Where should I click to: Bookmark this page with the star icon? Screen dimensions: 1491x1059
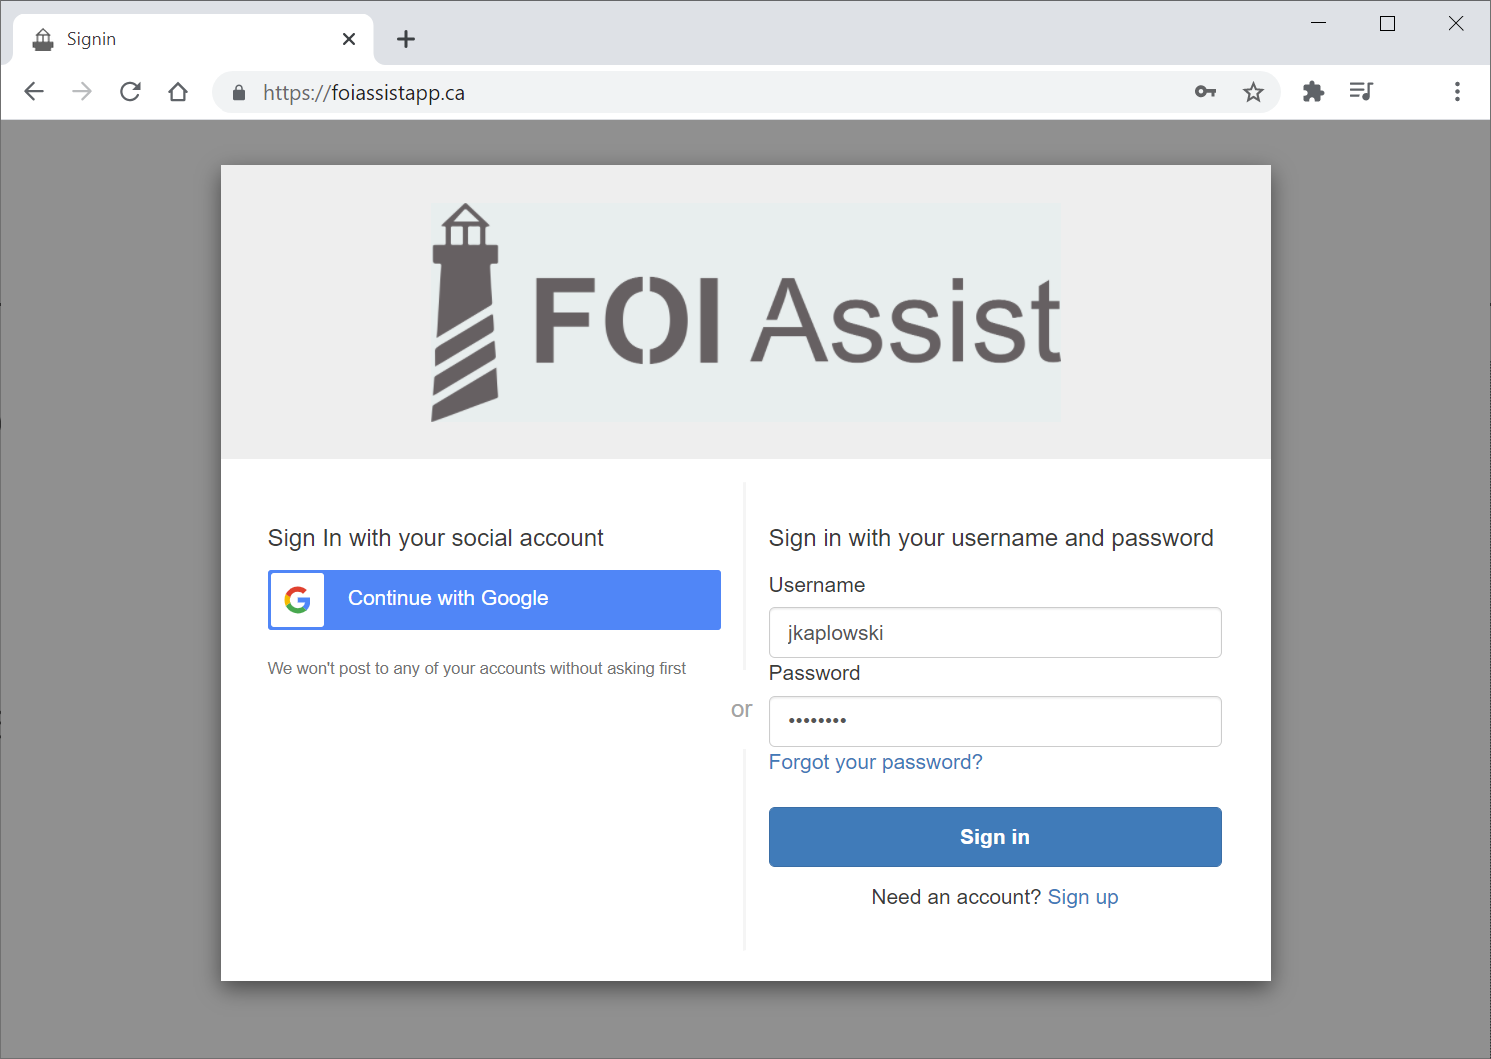(1253, 92)
